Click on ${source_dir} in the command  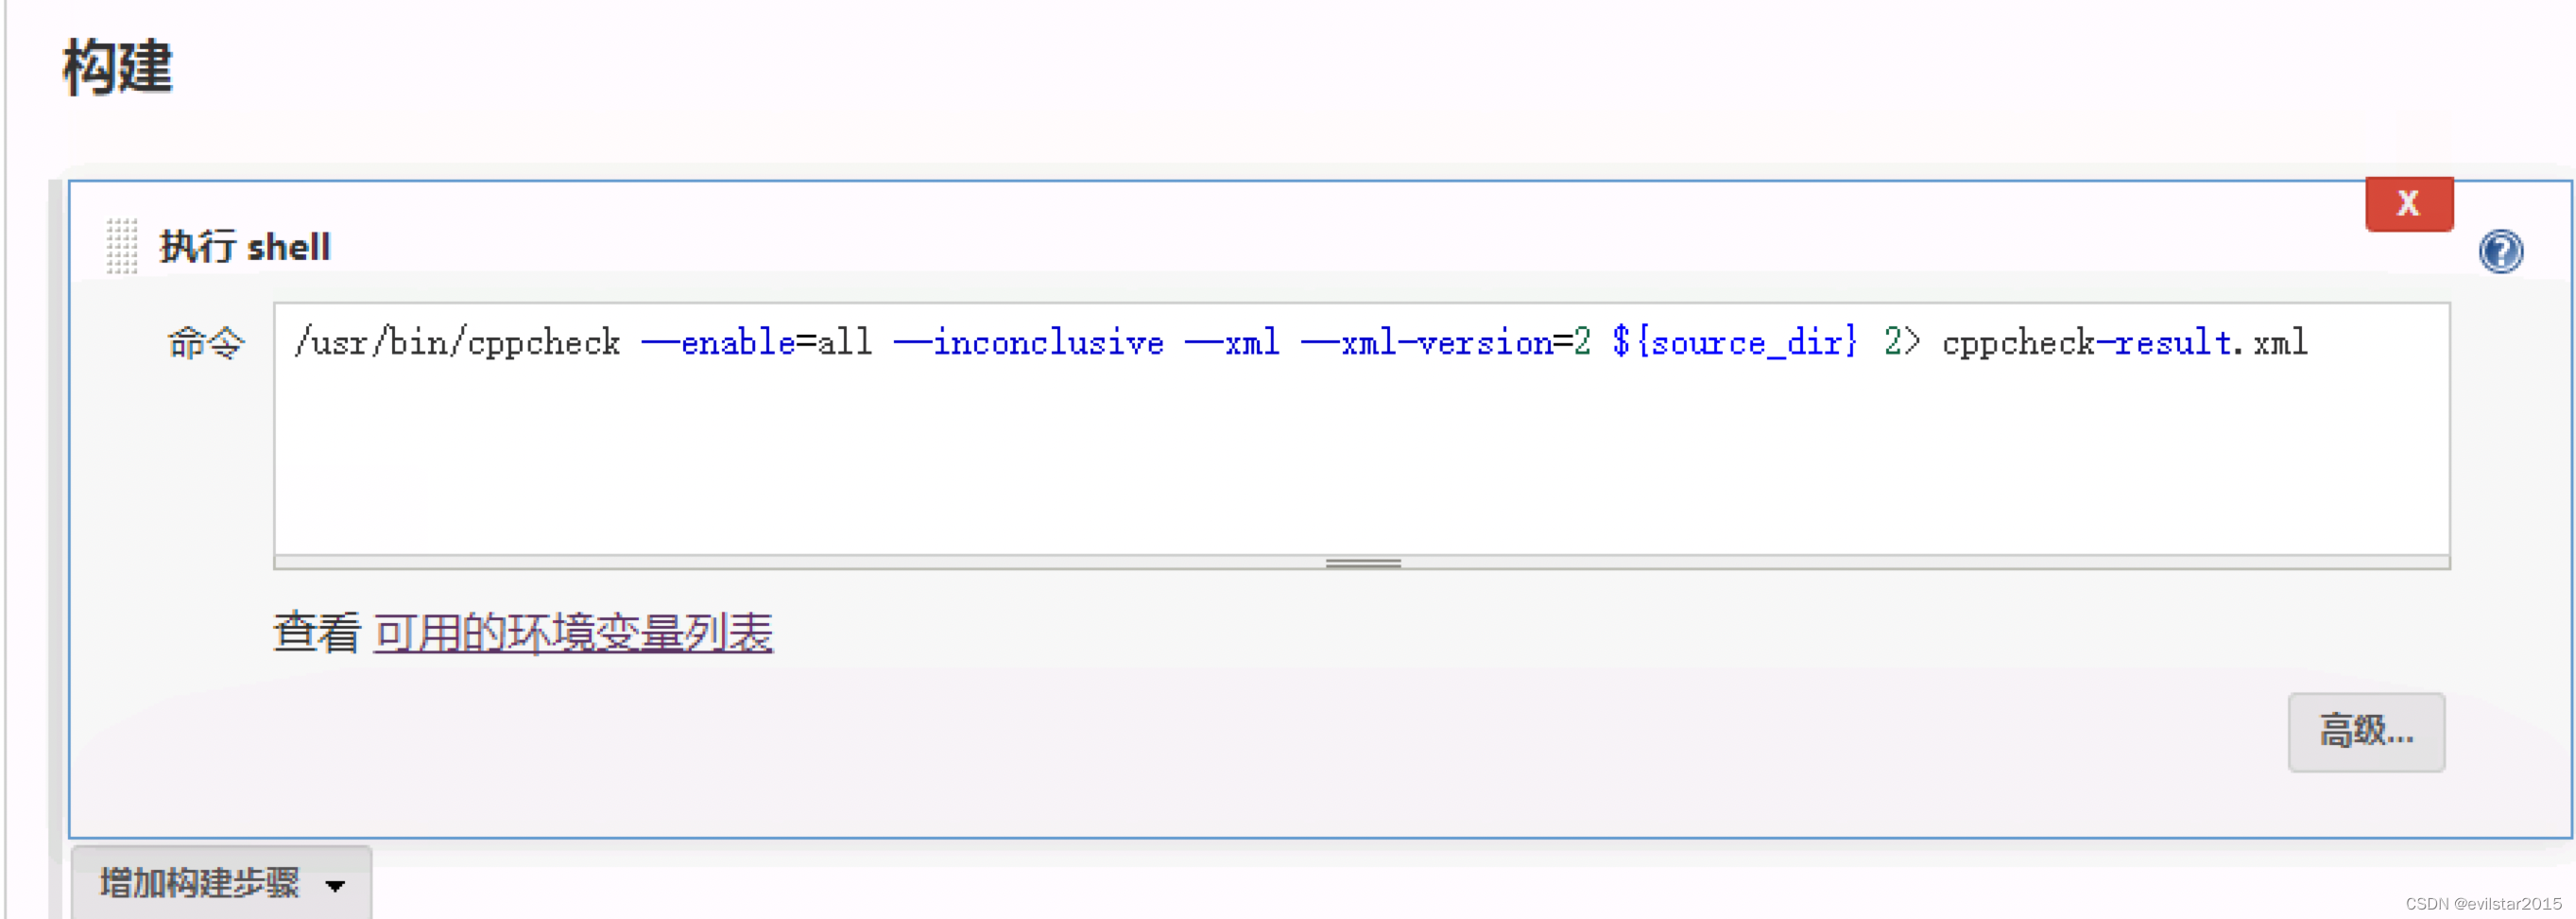[x=1734, y=343]
